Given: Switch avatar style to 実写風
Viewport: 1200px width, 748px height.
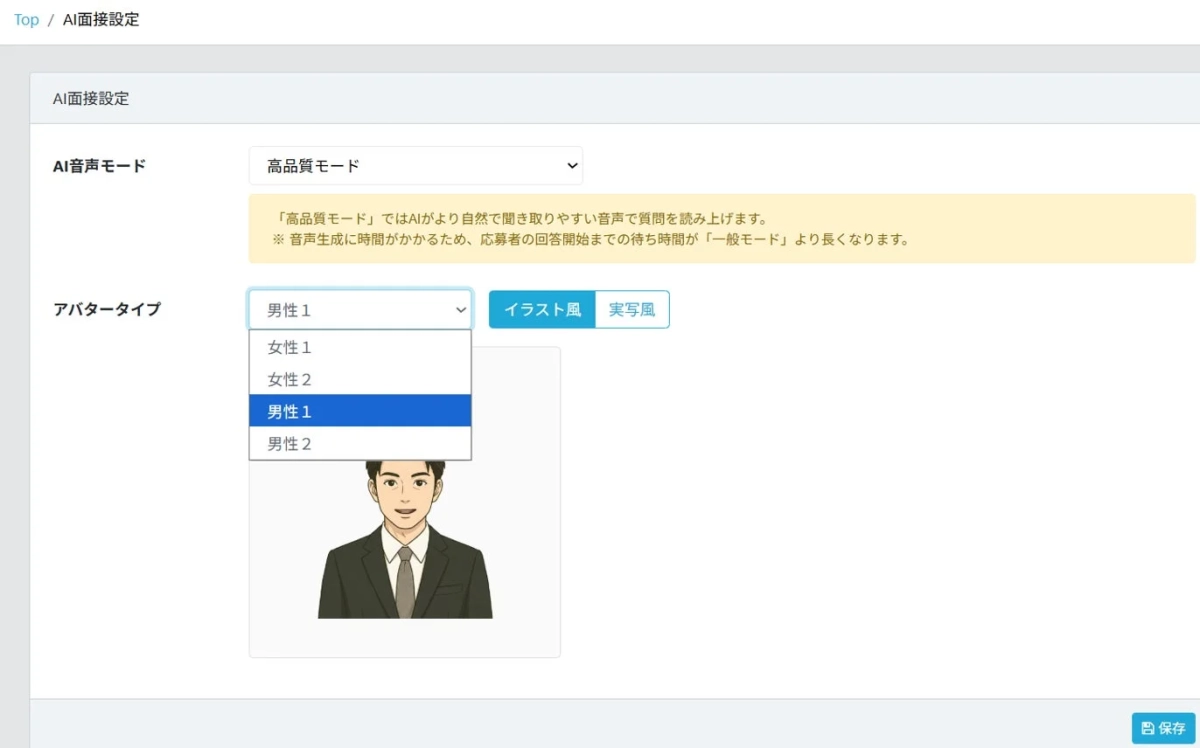Looking at the screenshot, I should click(632, 310).
